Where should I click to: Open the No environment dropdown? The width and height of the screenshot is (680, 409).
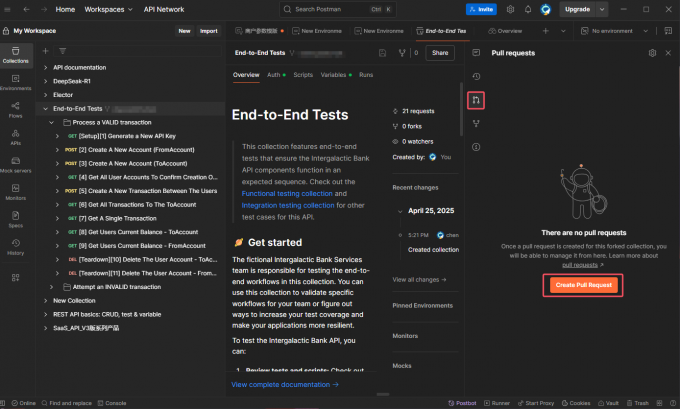click(x=615, y=31)
